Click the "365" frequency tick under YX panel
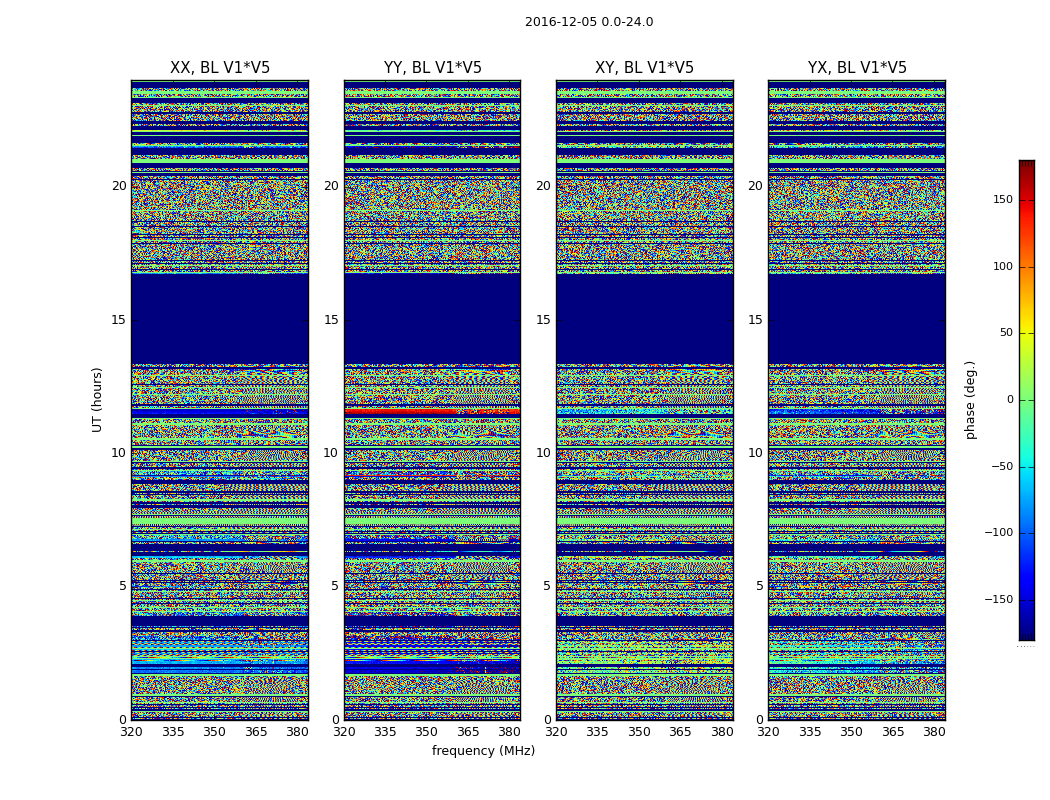The width and height of the screenshot is (1050, 800). [893, 732]
